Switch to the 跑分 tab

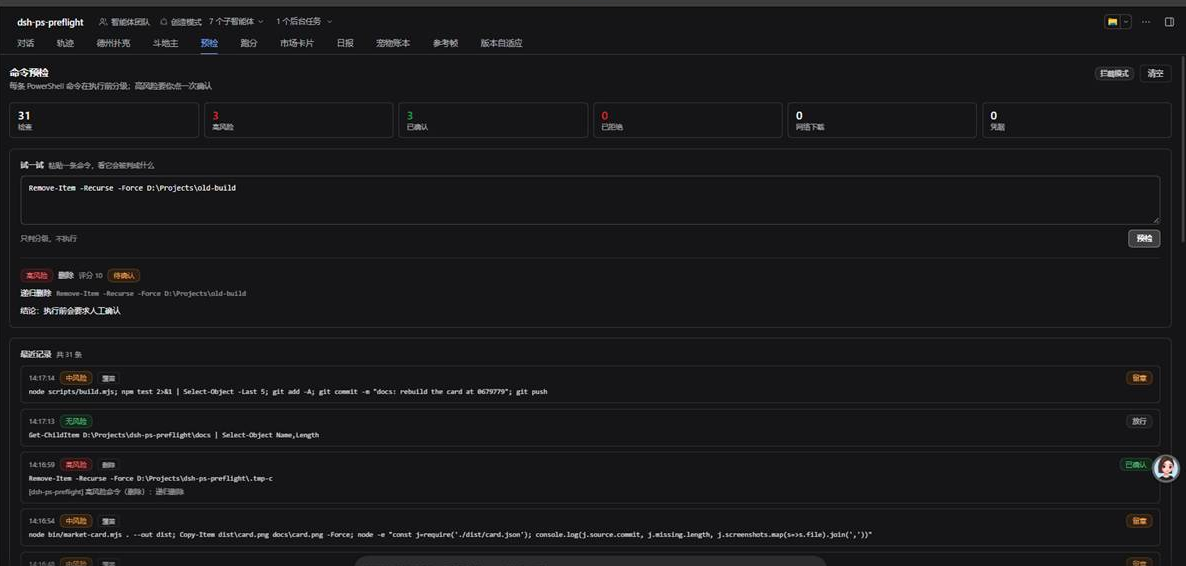tap(249, 43)
